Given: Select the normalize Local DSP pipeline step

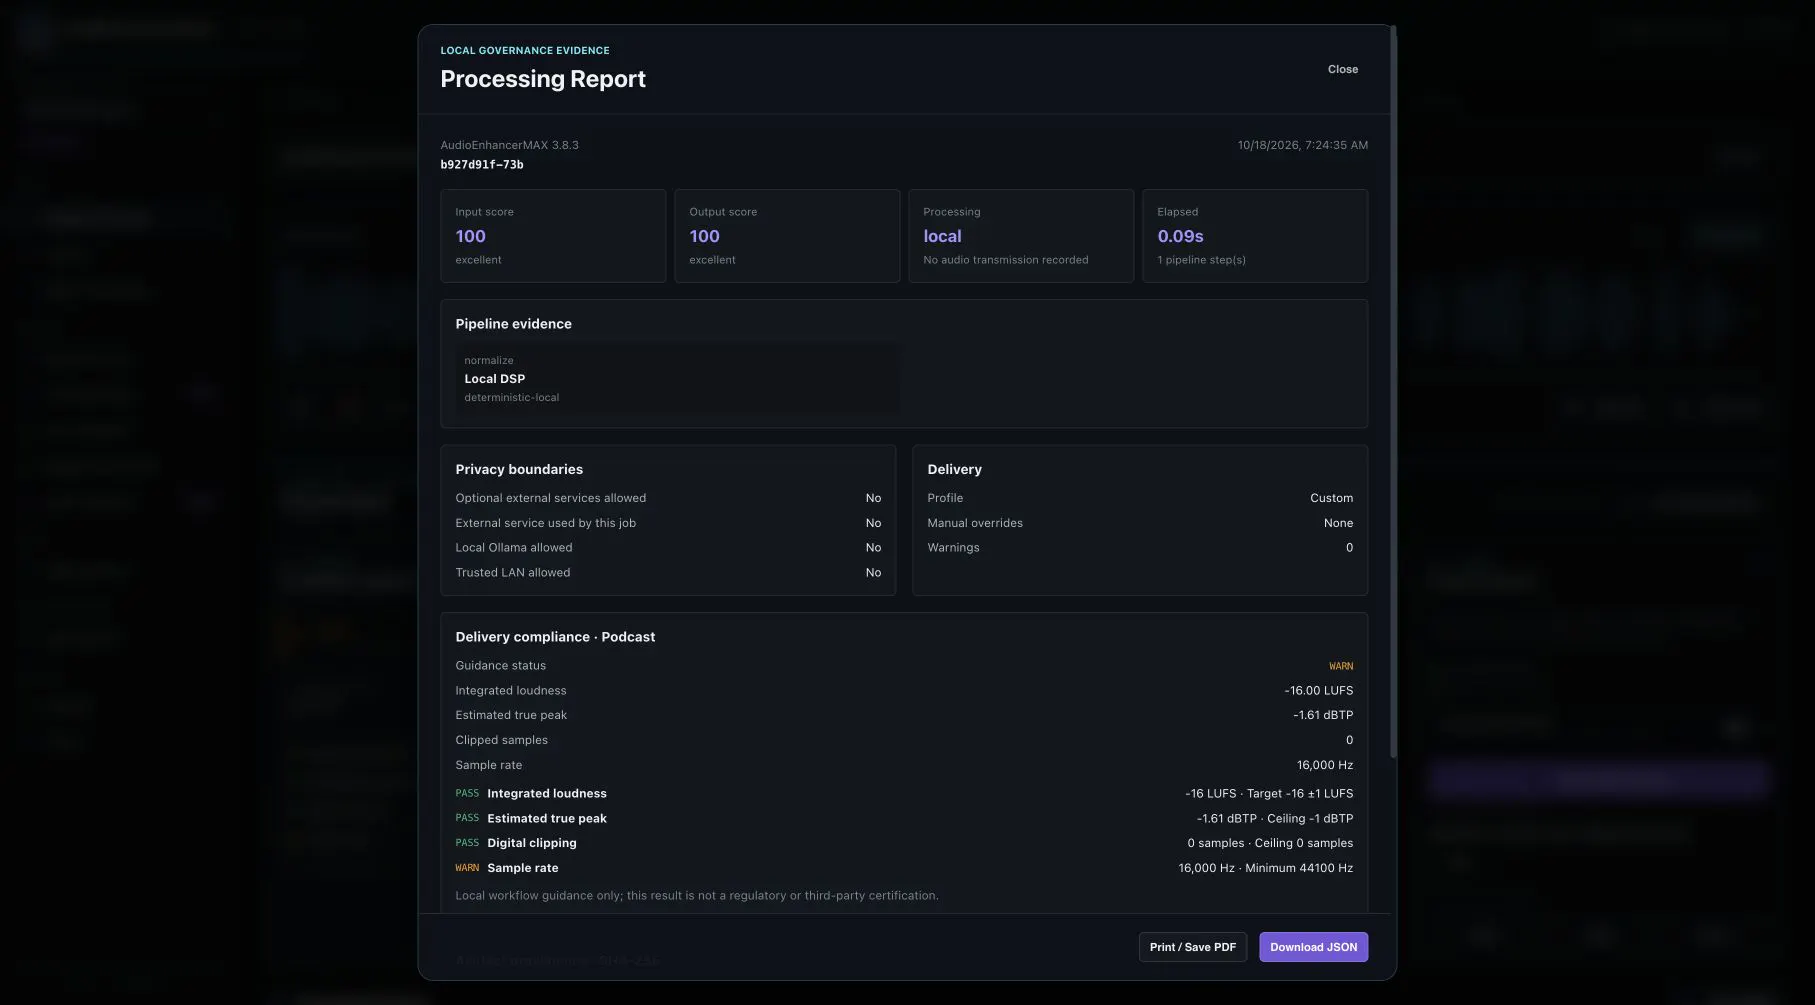Looking at the screenshot, I should pos(677,379).
